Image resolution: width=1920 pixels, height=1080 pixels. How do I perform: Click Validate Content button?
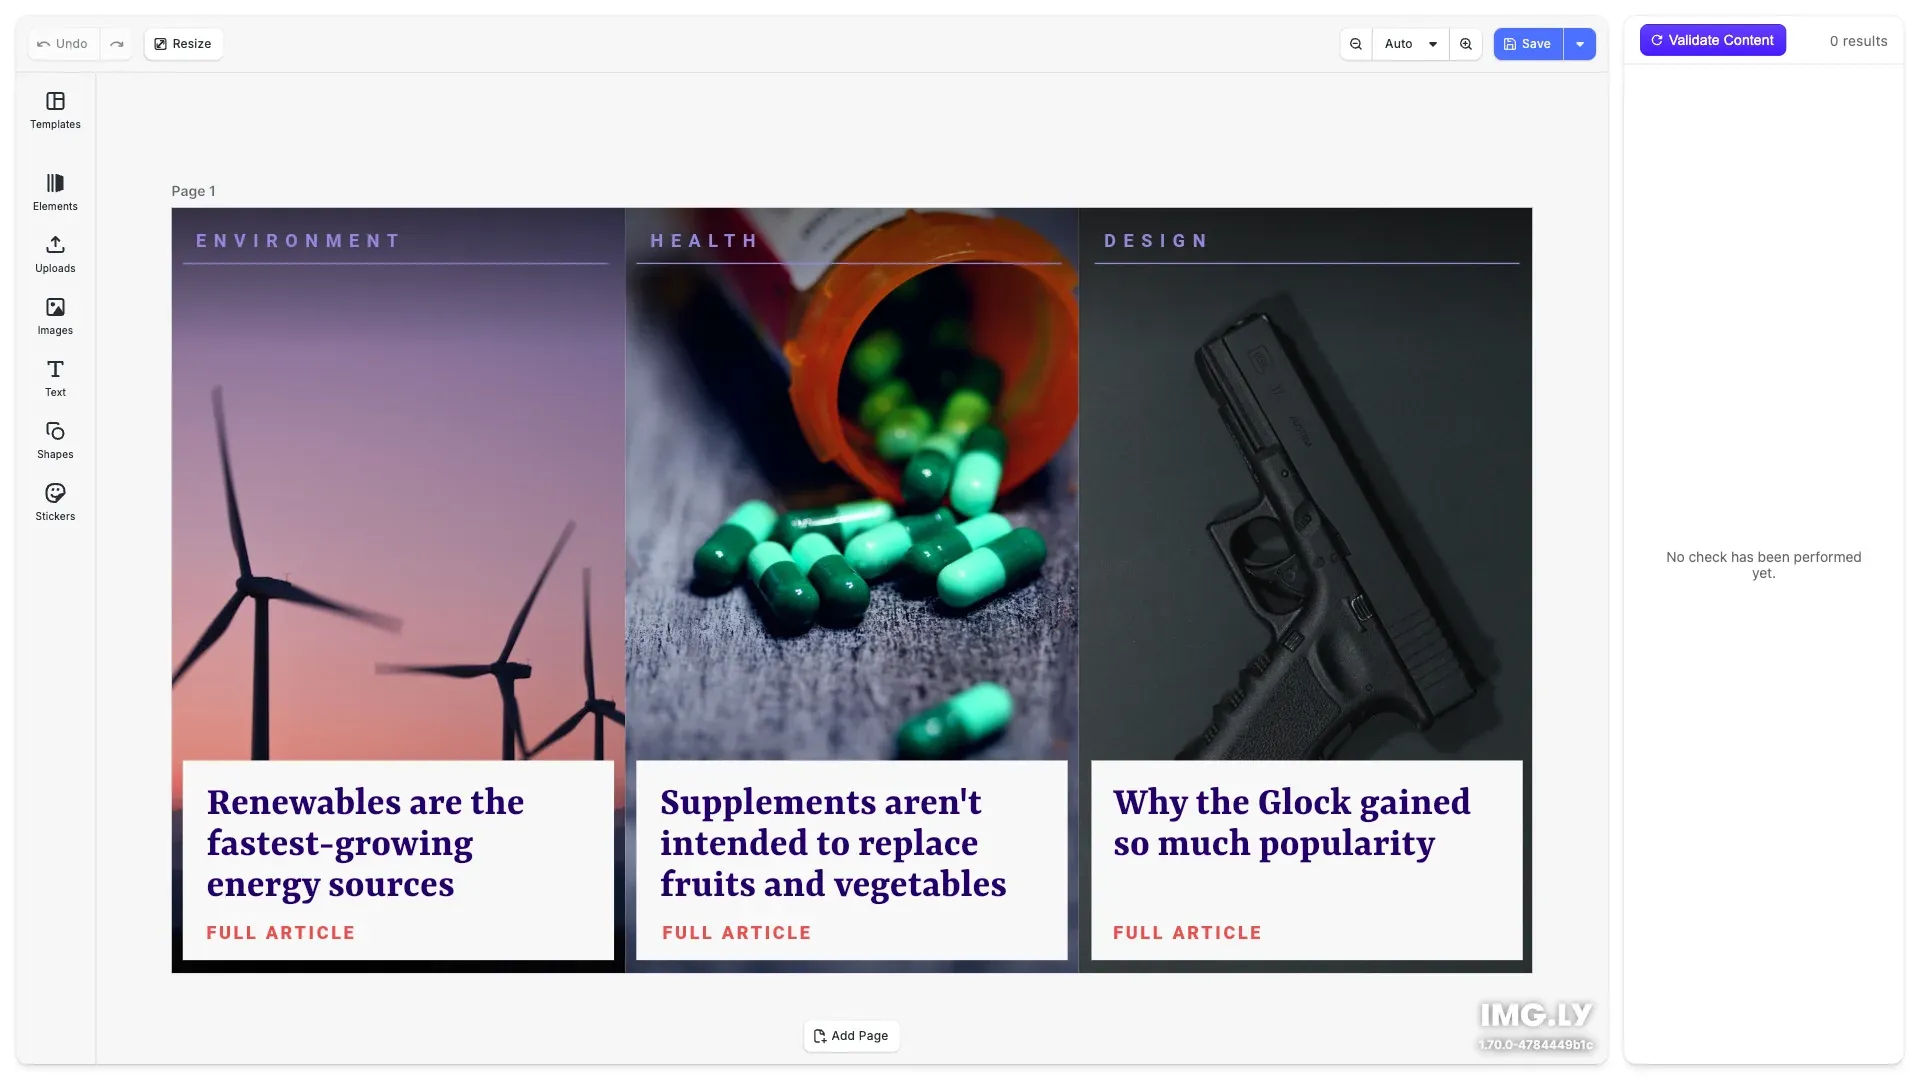click(x=1712, y=40)
